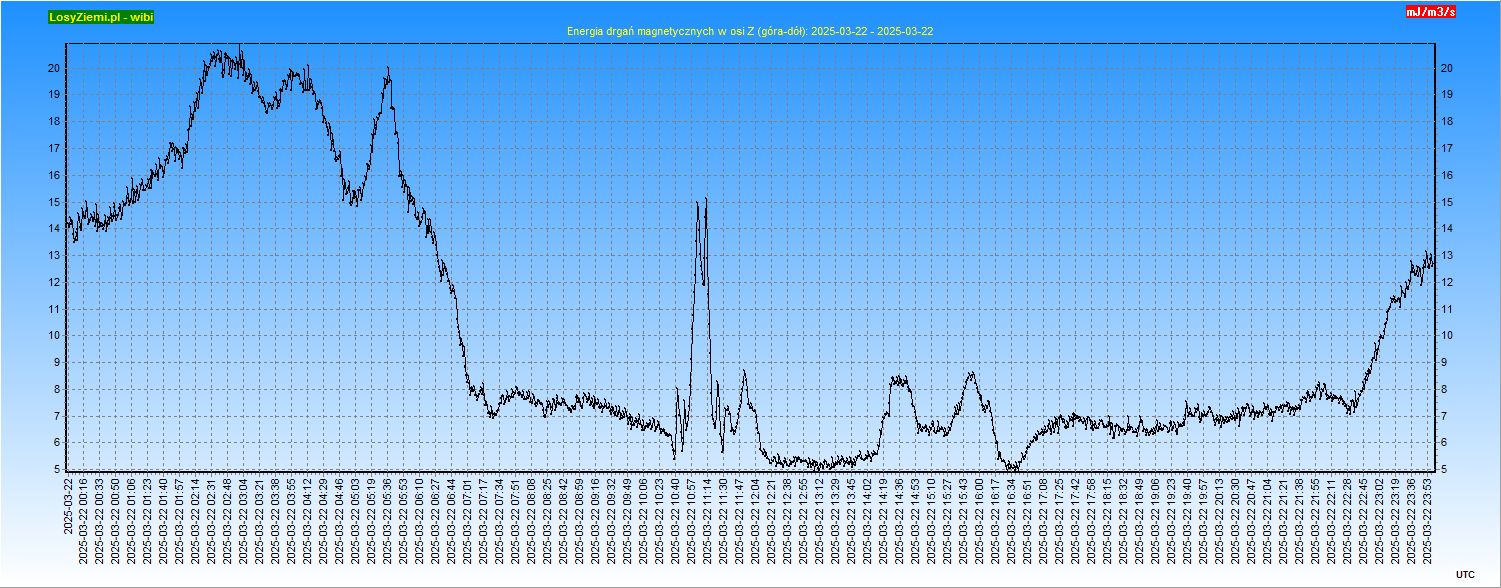Click the 2025-03-22 23:53 time label
The height and width of the screenshot is (588, 1501).
coord(1428,519)
